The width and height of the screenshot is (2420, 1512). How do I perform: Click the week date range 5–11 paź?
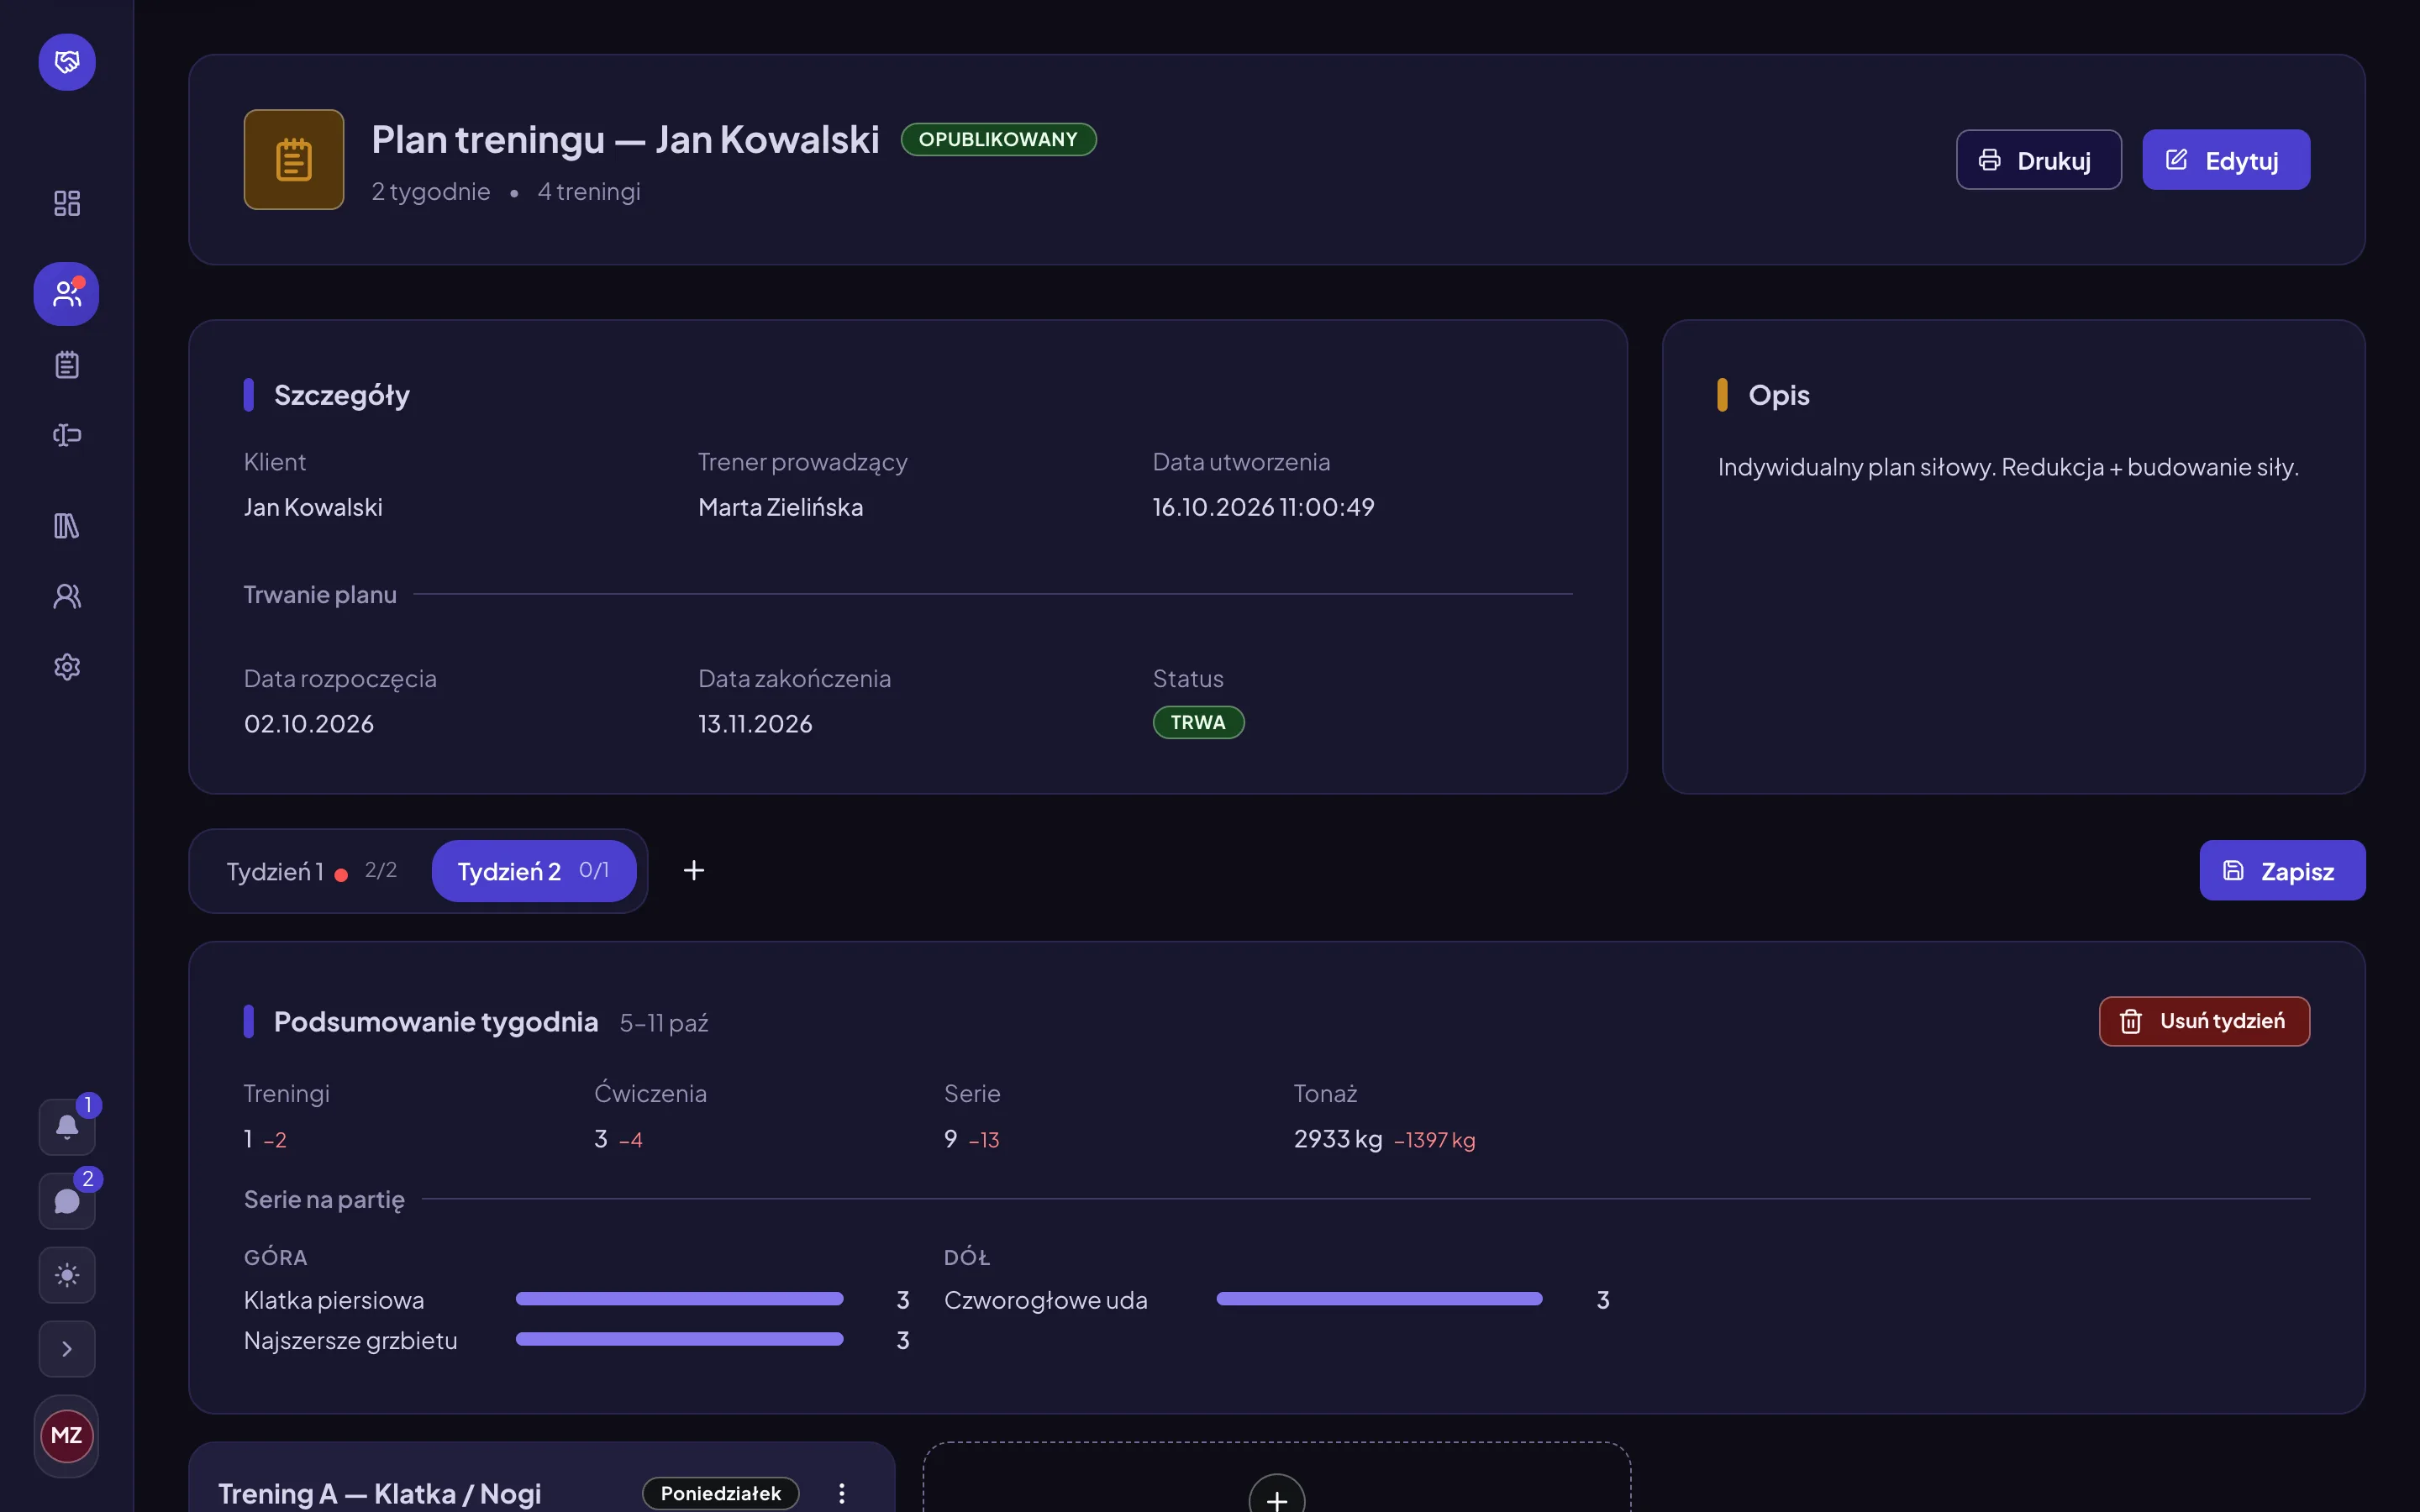pyautogui.click(x=664, y=1023)
